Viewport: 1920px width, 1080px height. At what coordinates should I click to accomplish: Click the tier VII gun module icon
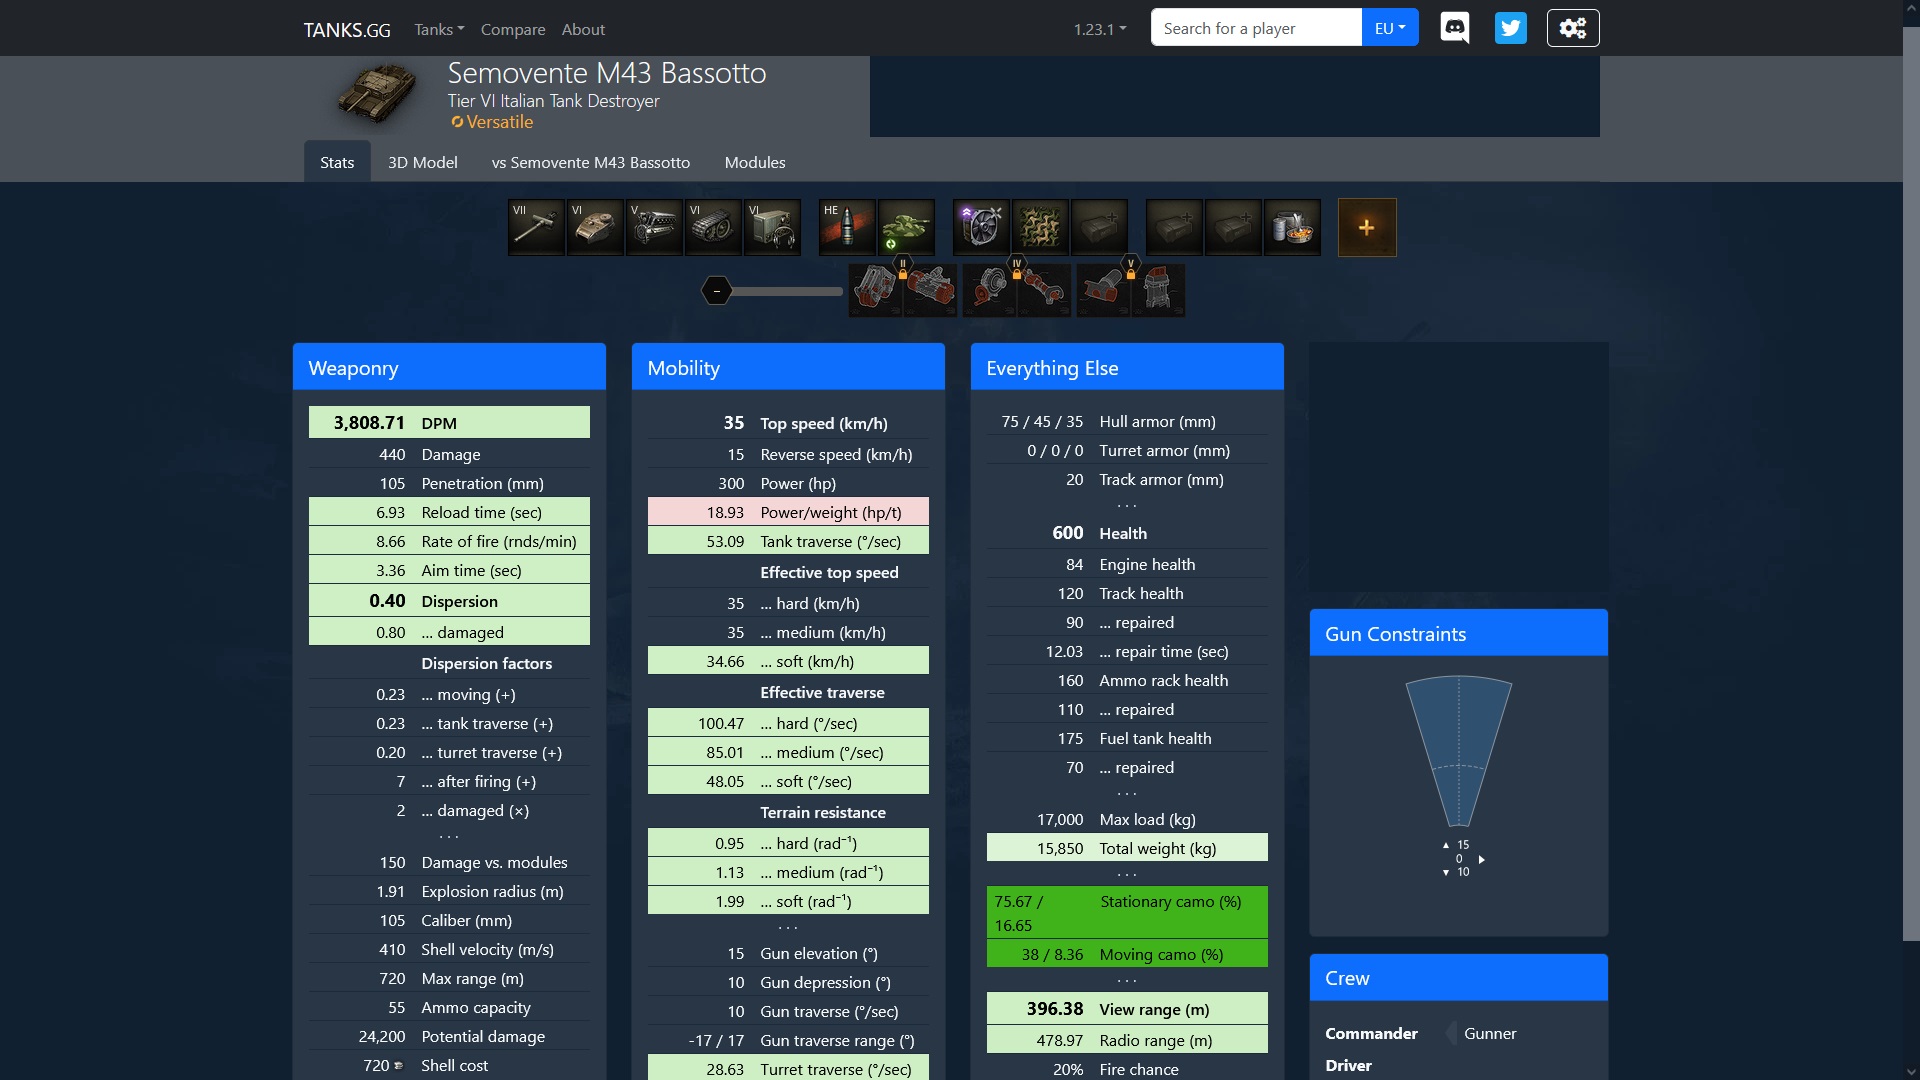click(x=536, y=227)
